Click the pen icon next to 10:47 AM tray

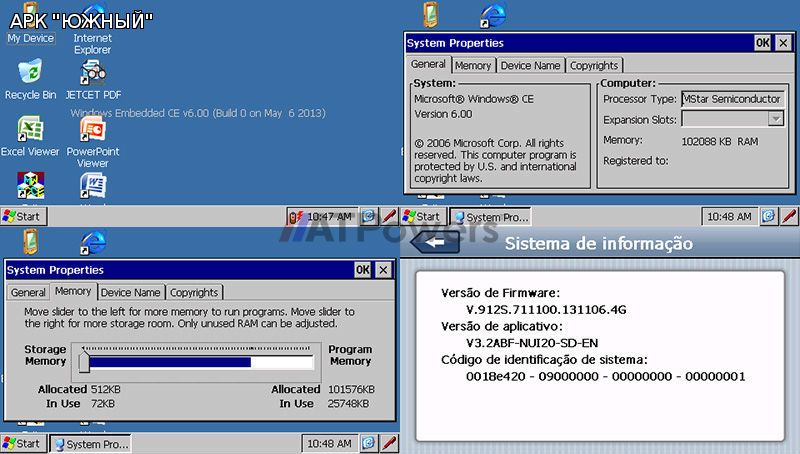pyautogui.click(x=389, y=216)
